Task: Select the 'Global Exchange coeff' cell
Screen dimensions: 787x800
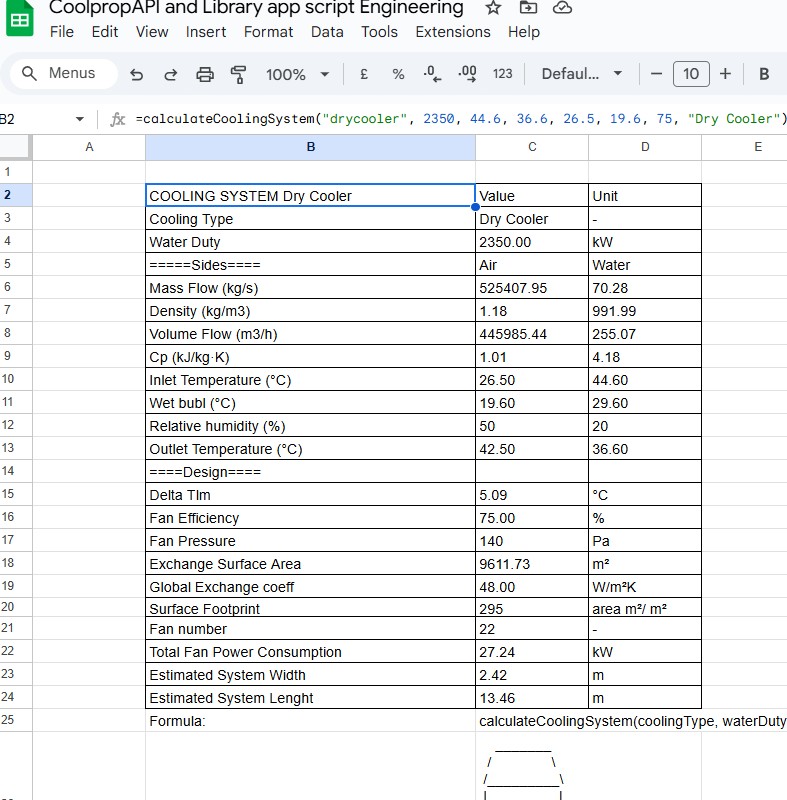Action: [x=310, y=586]
